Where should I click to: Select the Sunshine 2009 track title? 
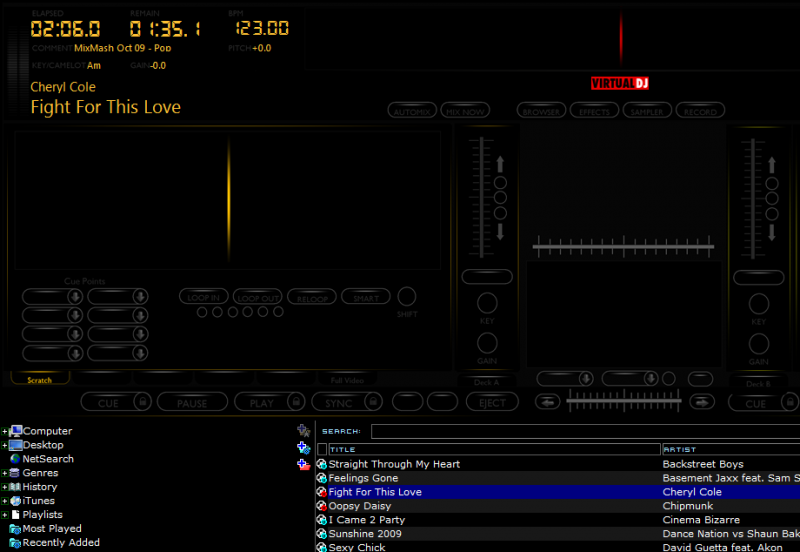(365, 534)
